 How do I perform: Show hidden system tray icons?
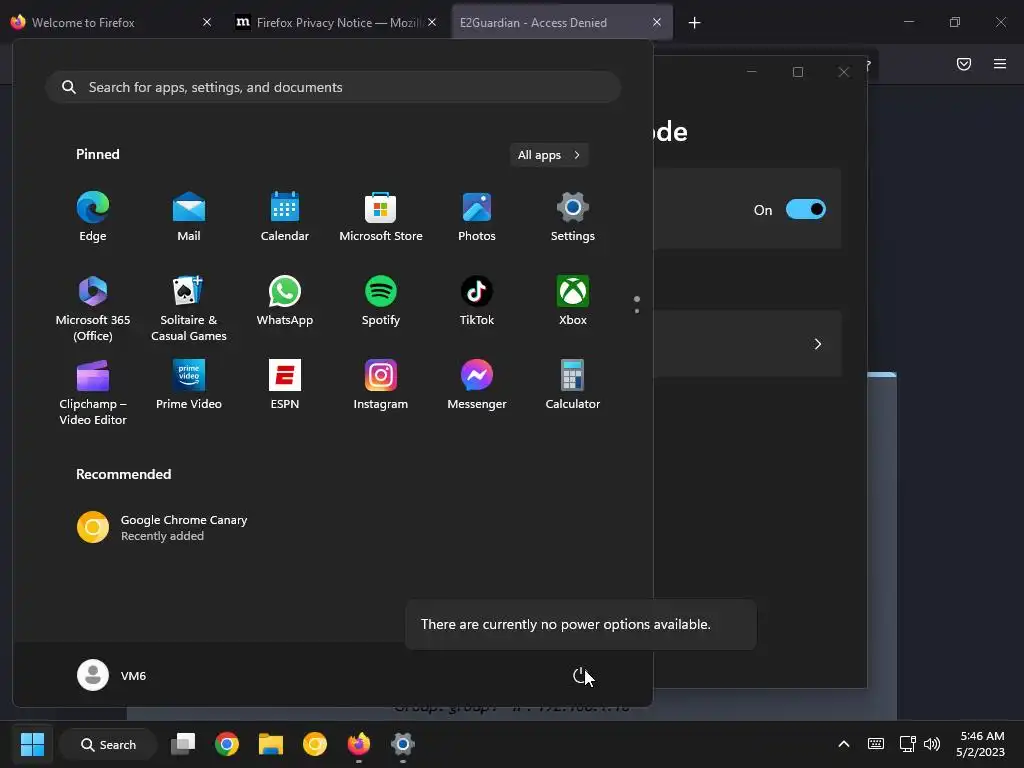[844, 744]
